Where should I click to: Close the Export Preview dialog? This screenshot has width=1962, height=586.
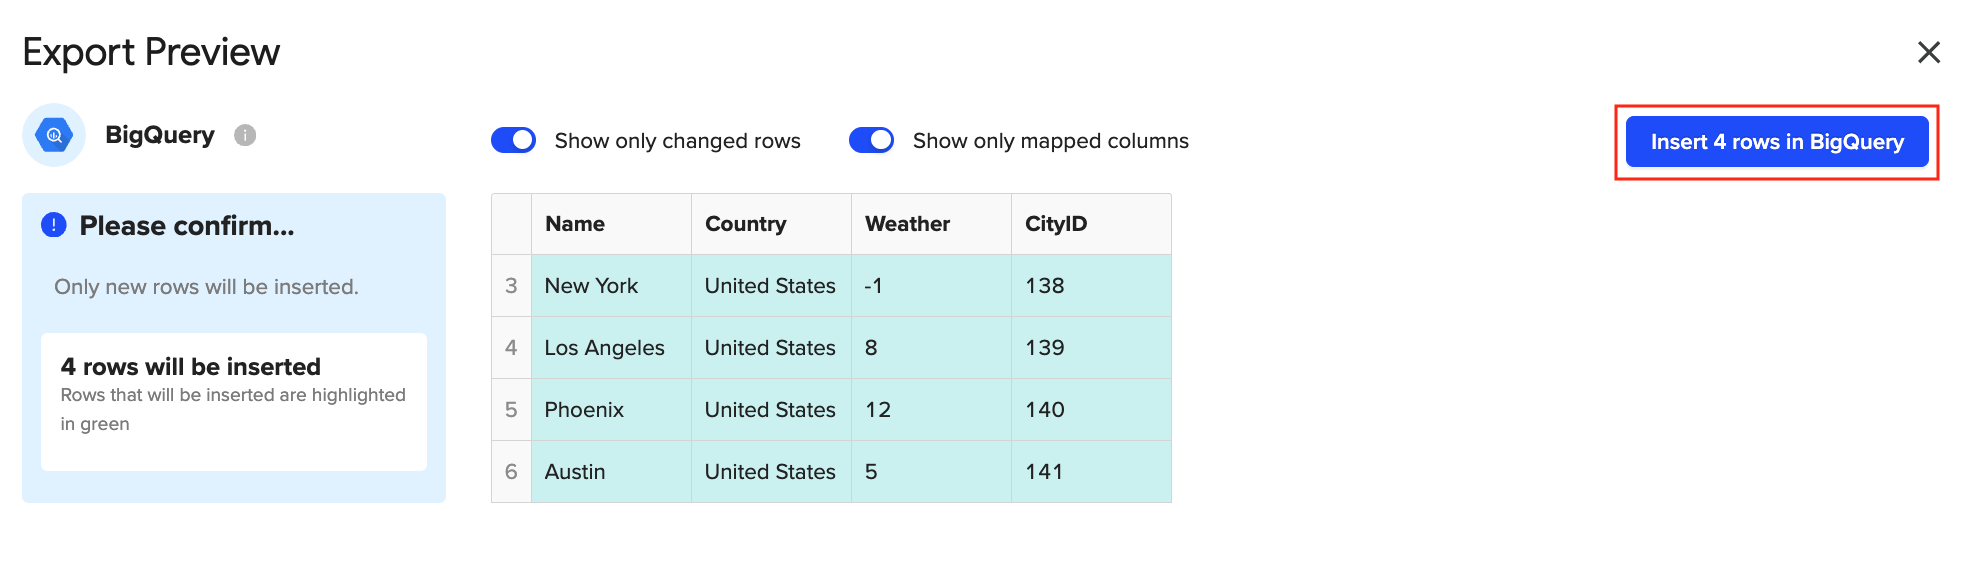(x=1928, y=52)
